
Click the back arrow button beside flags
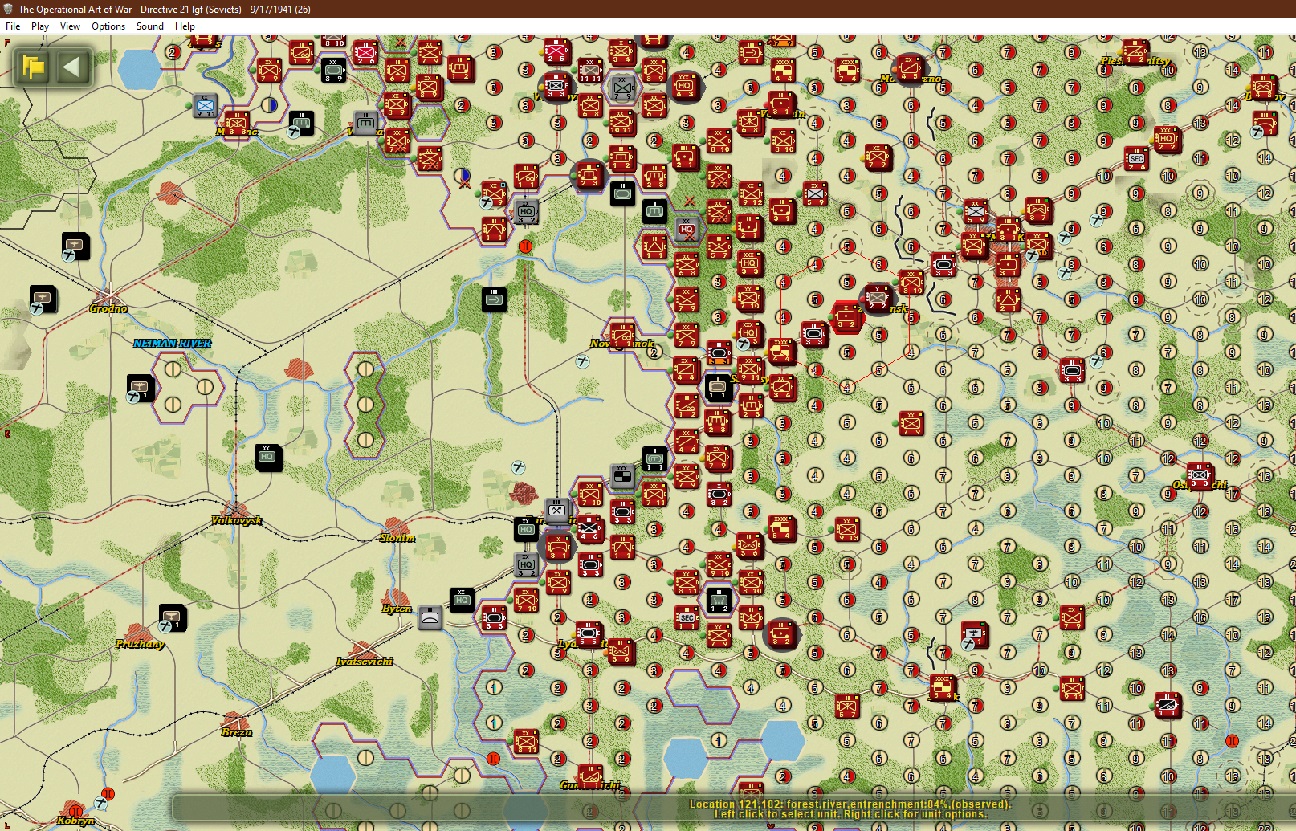pos(72,67)
